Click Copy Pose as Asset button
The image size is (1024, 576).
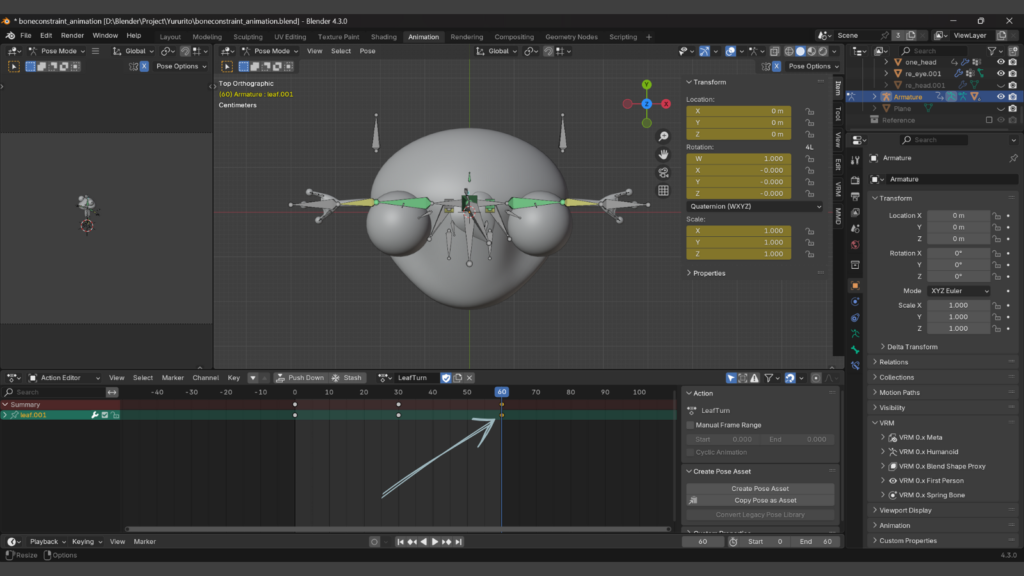point(760,500)
